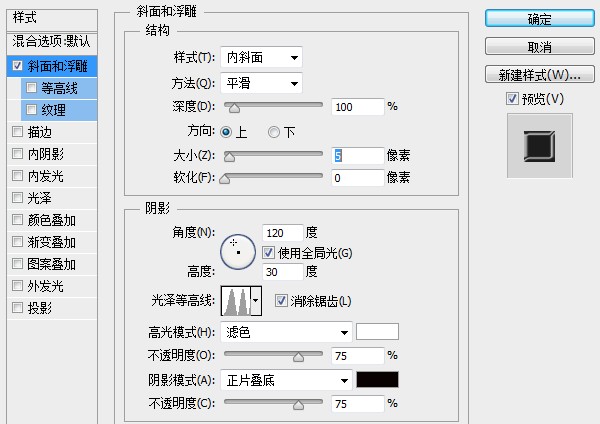Click the 高度 field showing 30
The width and height of the screenshot is (600, 424).
pos(283,272)
